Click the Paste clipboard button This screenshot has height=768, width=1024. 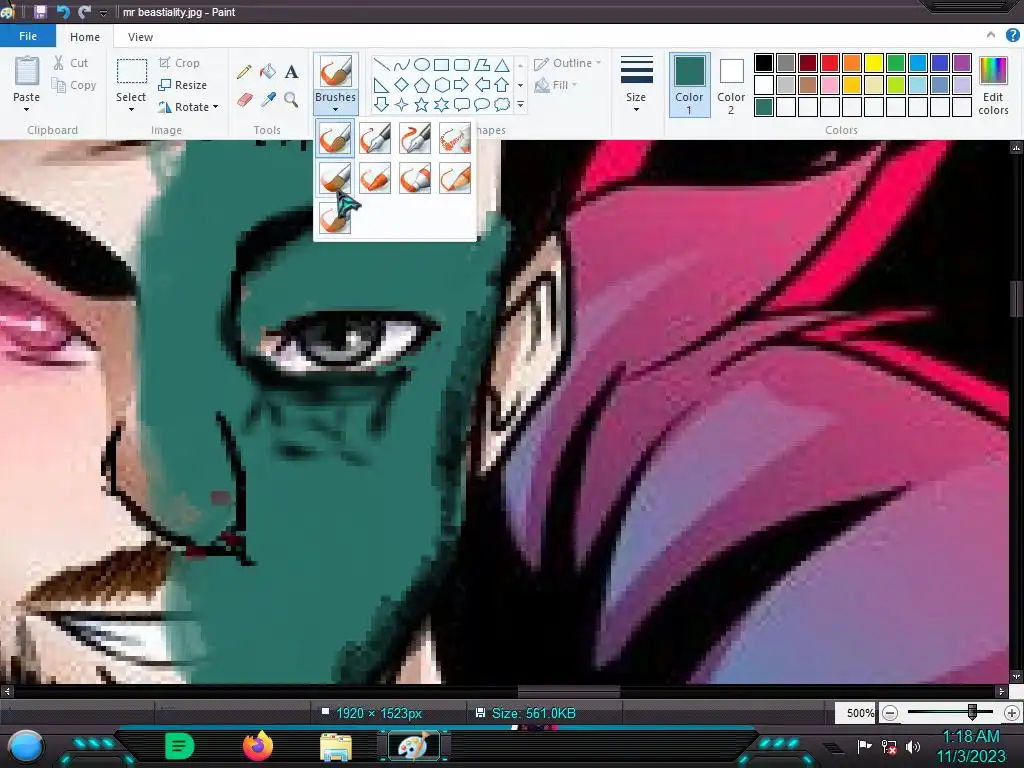[x=27, y=72]
